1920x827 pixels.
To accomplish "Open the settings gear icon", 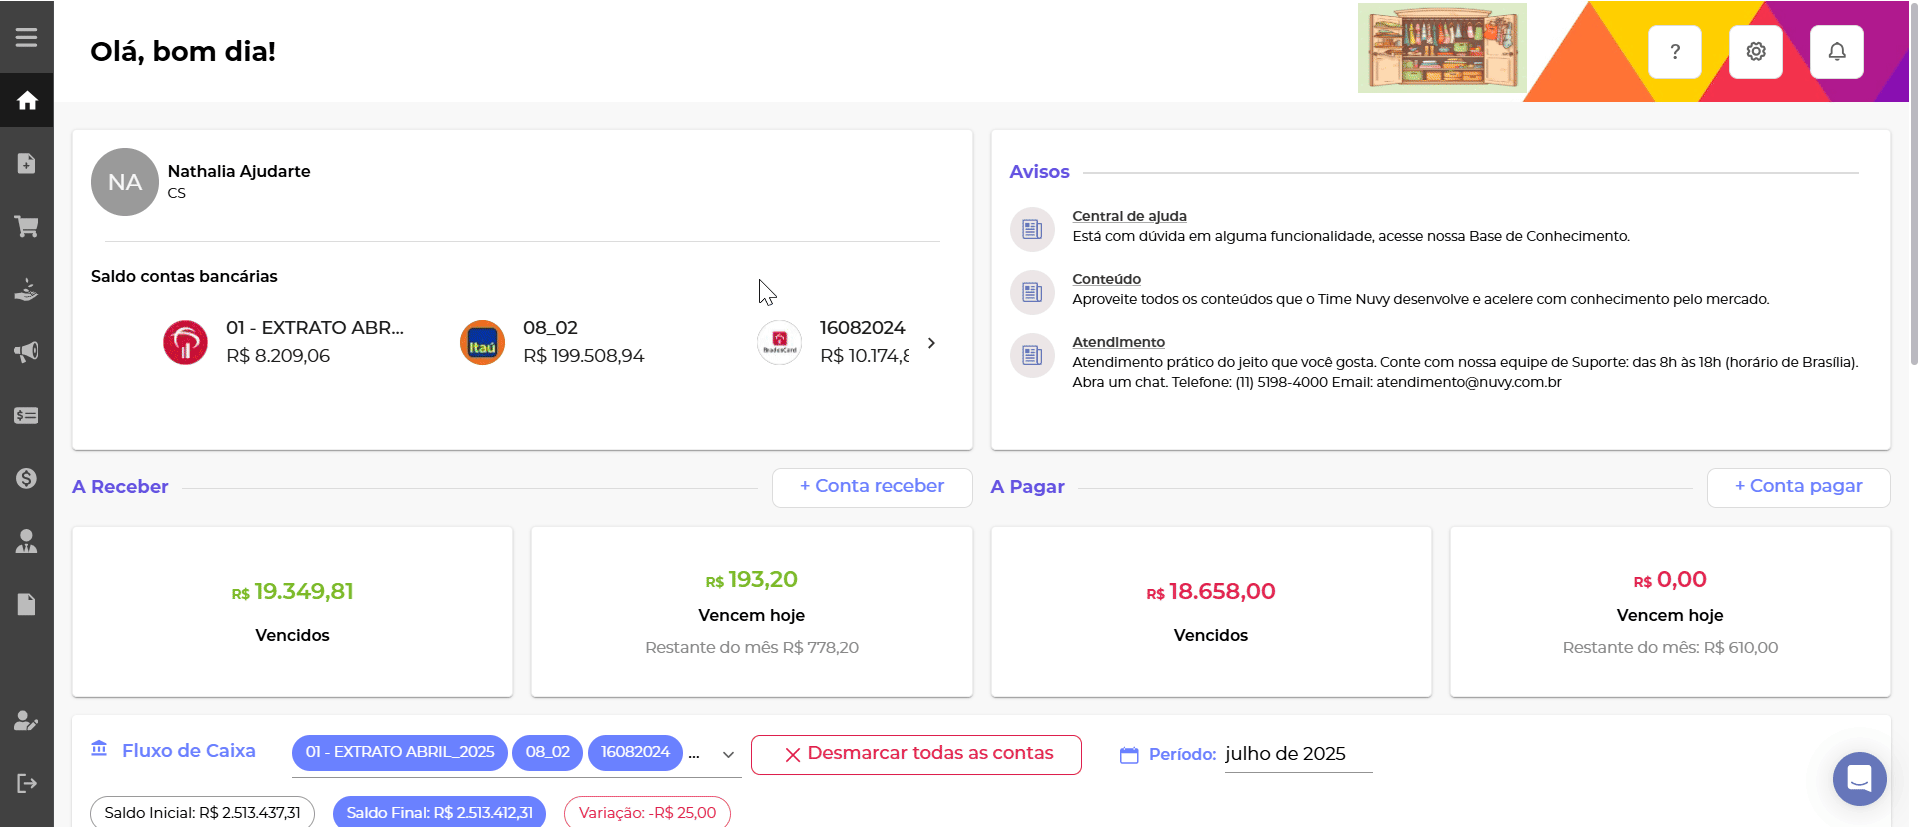I will (x=1755, y=52).
